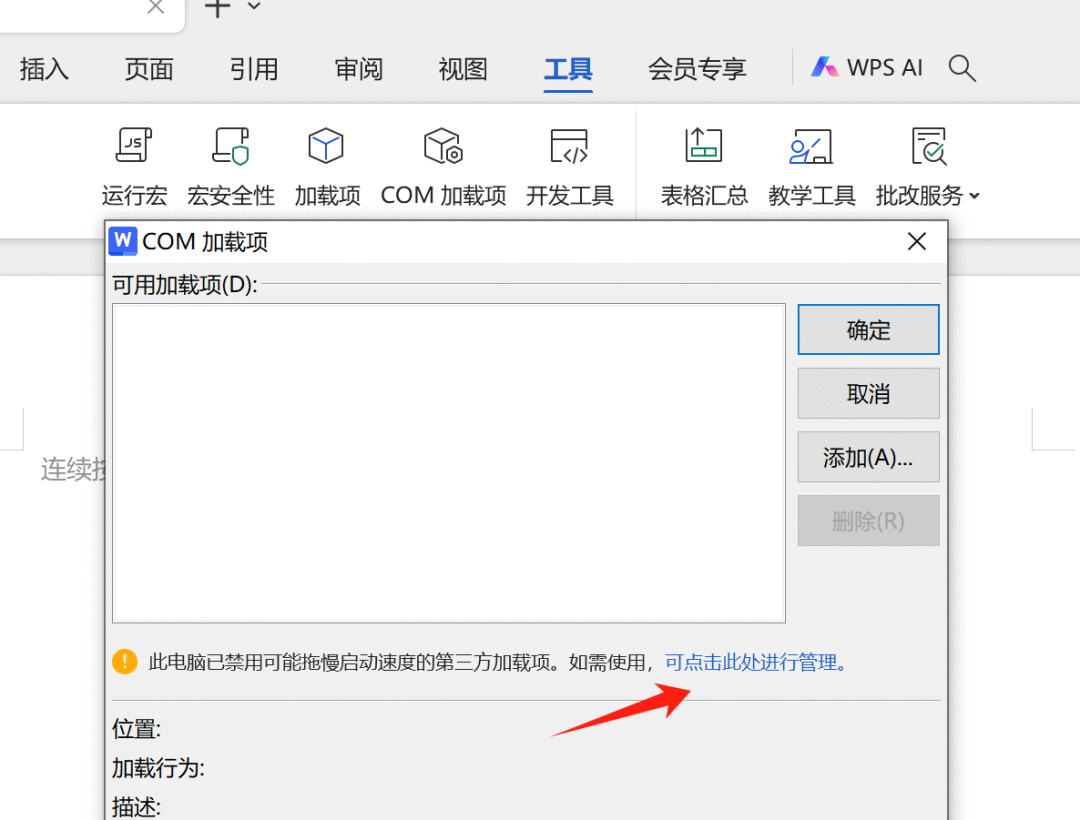The height and width of the screenshot is (820, 1080).
Task: Open 宏安全性 macro security settings
Action: click(230, 165)
